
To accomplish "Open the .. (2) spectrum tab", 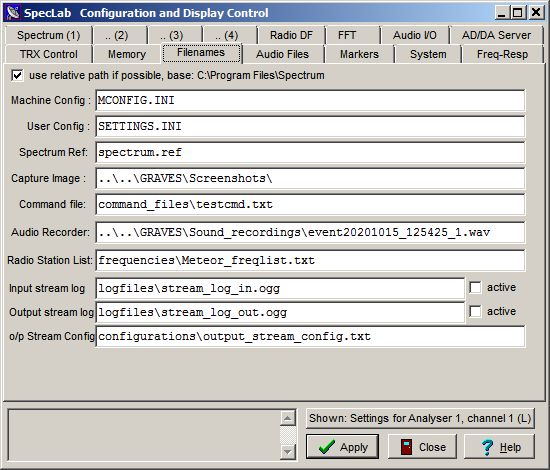I will point(120,35).
